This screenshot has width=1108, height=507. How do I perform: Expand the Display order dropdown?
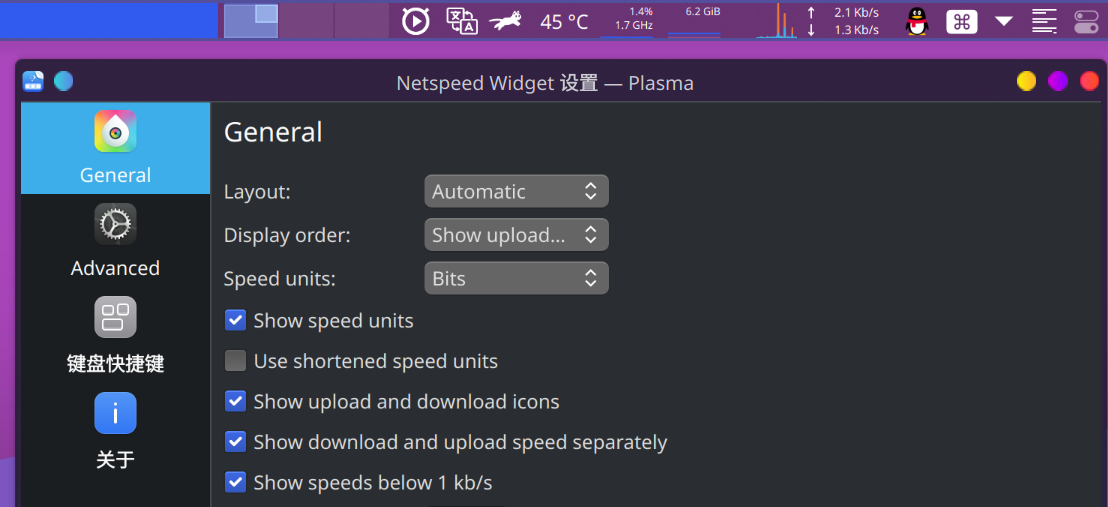click(516, 235)
